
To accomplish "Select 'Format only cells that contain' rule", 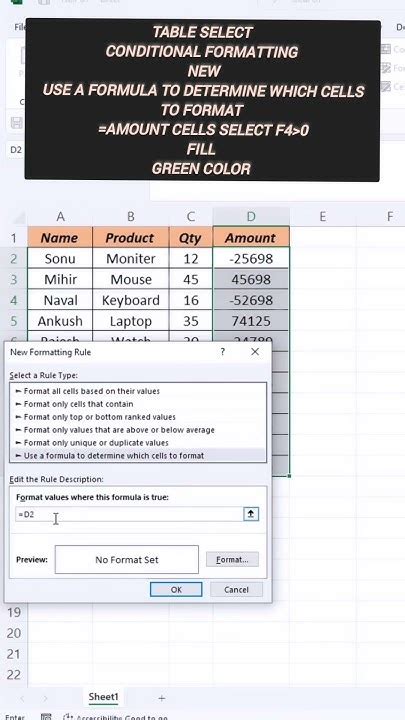I will click(138, 404).
